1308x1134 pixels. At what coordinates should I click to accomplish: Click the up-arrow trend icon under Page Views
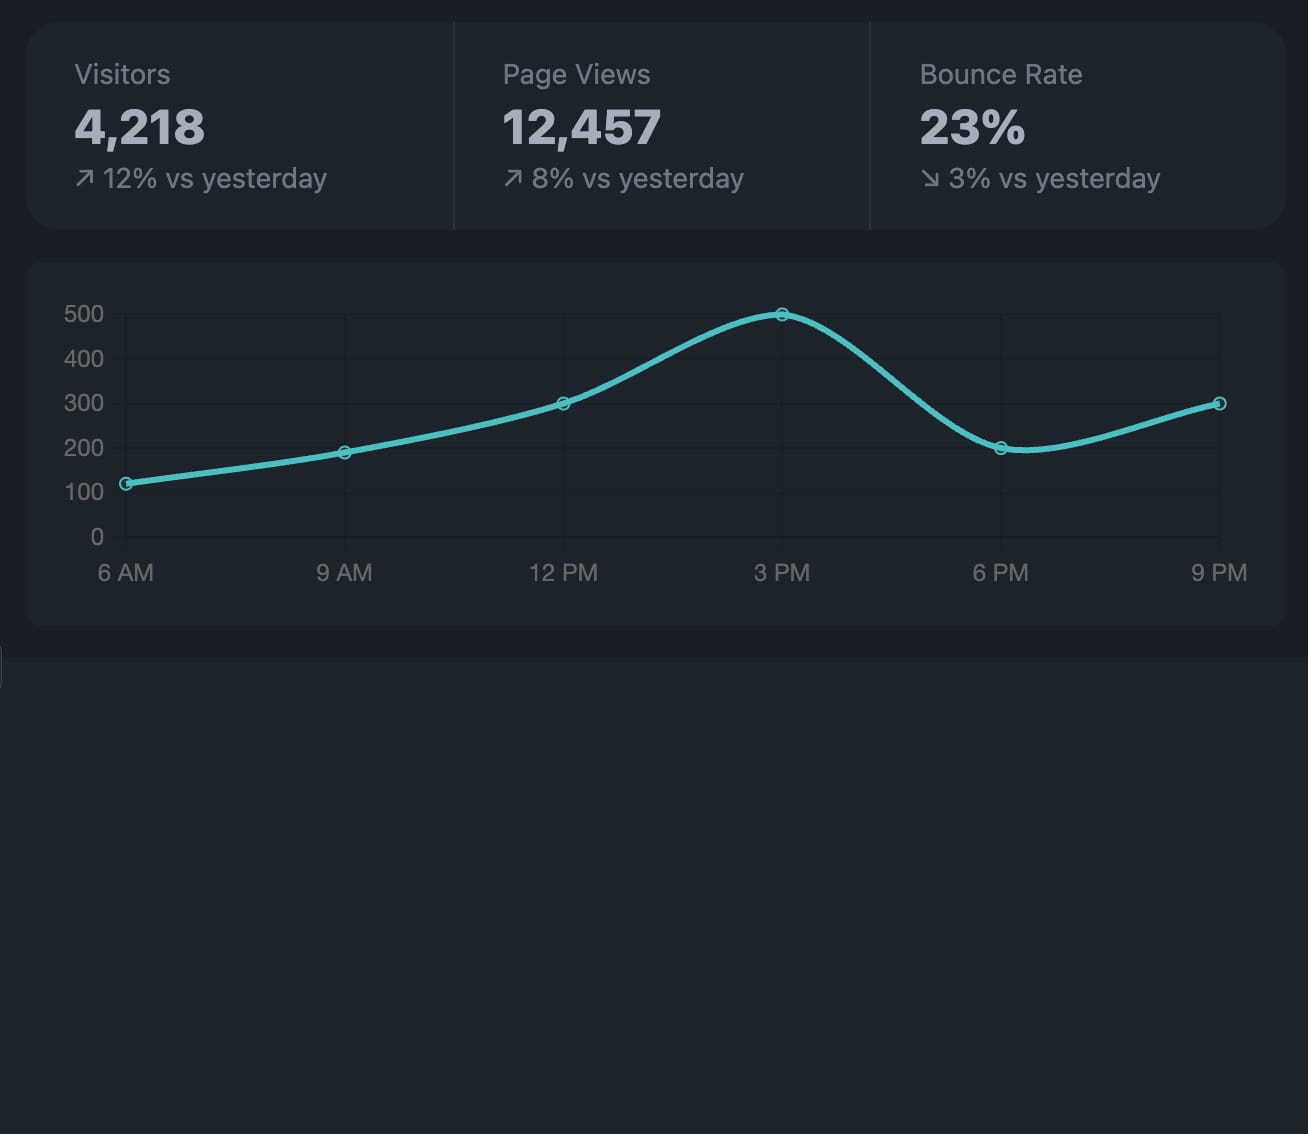click(513, 179)
